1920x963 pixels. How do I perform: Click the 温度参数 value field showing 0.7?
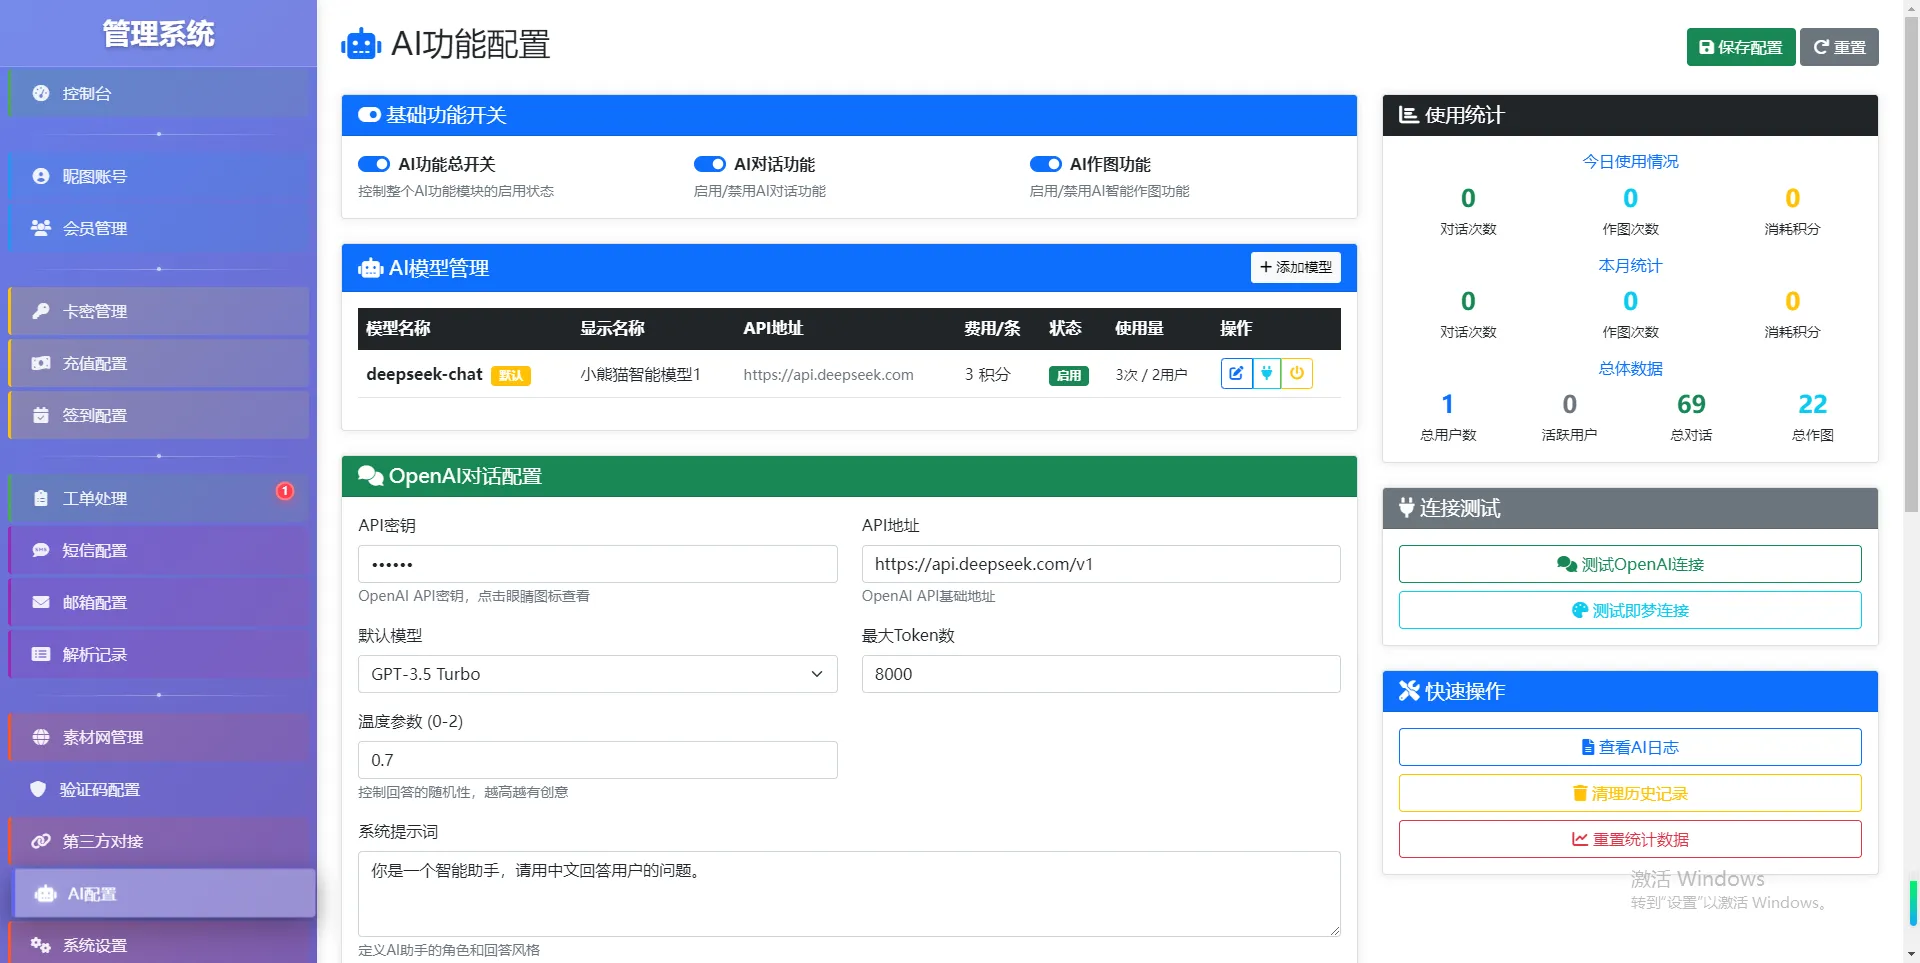pyautogui.click(x=597, y=760)
